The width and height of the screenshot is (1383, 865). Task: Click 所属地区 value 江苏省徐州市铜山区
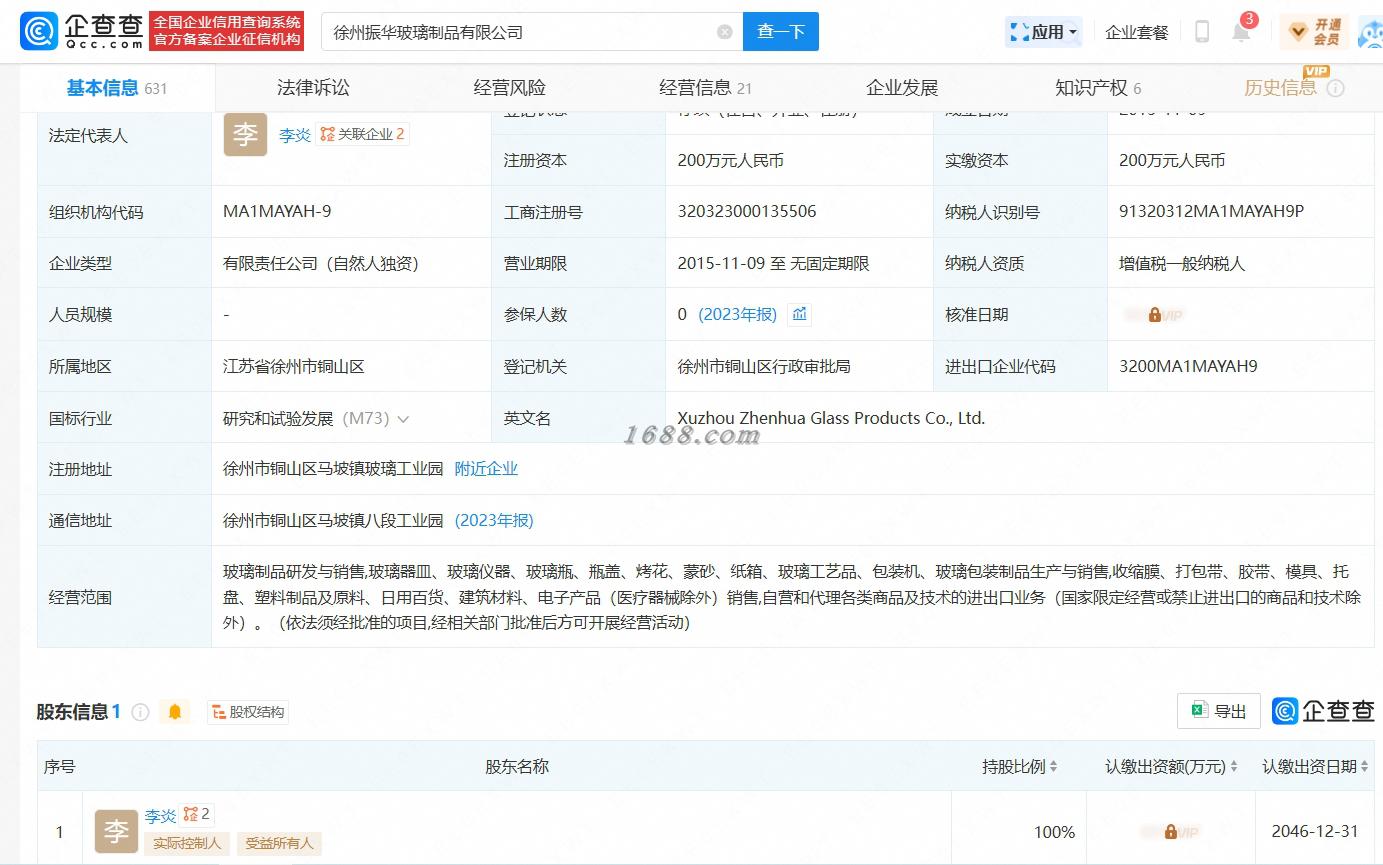[x=294, y=366]
